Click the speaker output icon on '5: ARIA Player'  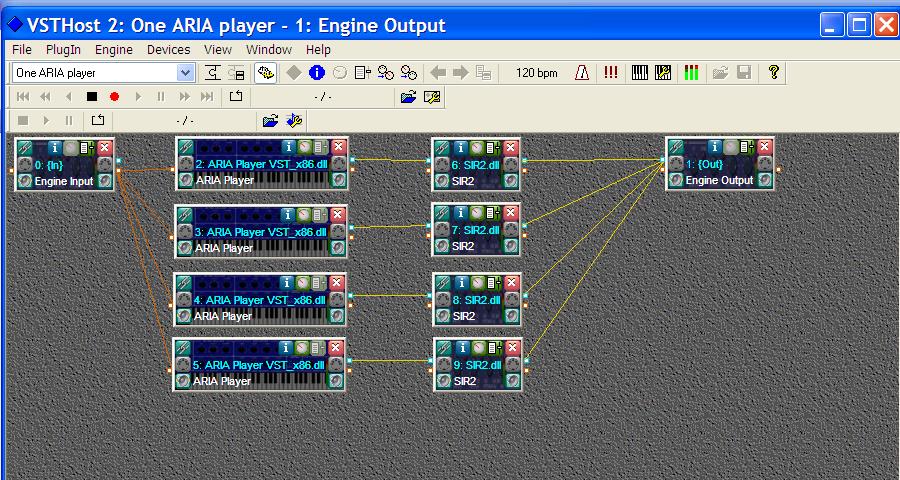336,380
